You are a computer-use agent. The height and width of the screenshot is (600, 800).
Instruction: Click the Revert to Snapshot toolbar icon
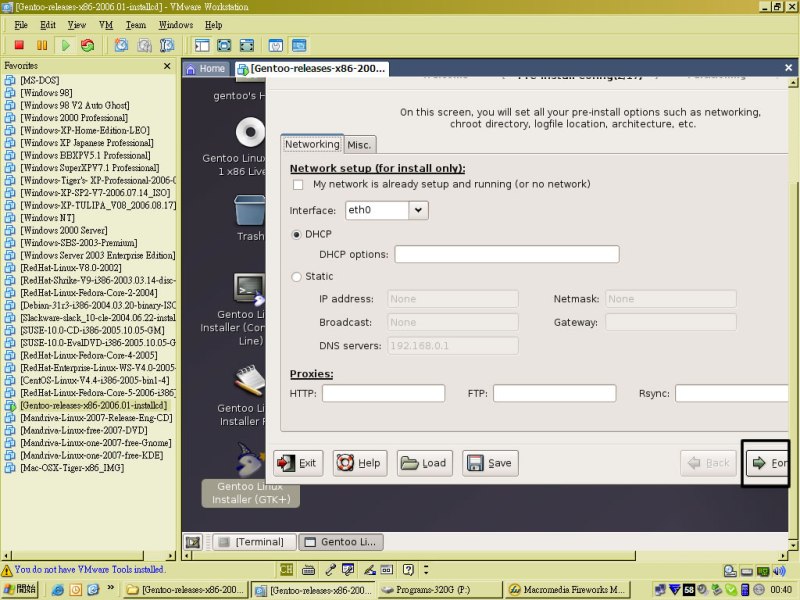coord(144,45)
